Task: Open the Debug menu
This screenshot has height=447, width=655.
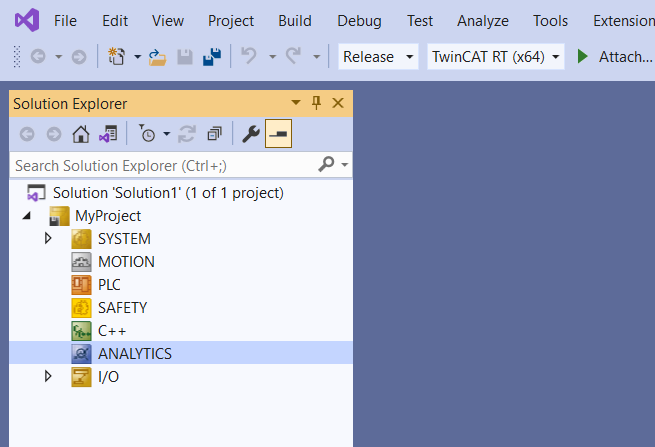Action: [x=359, y=20]
